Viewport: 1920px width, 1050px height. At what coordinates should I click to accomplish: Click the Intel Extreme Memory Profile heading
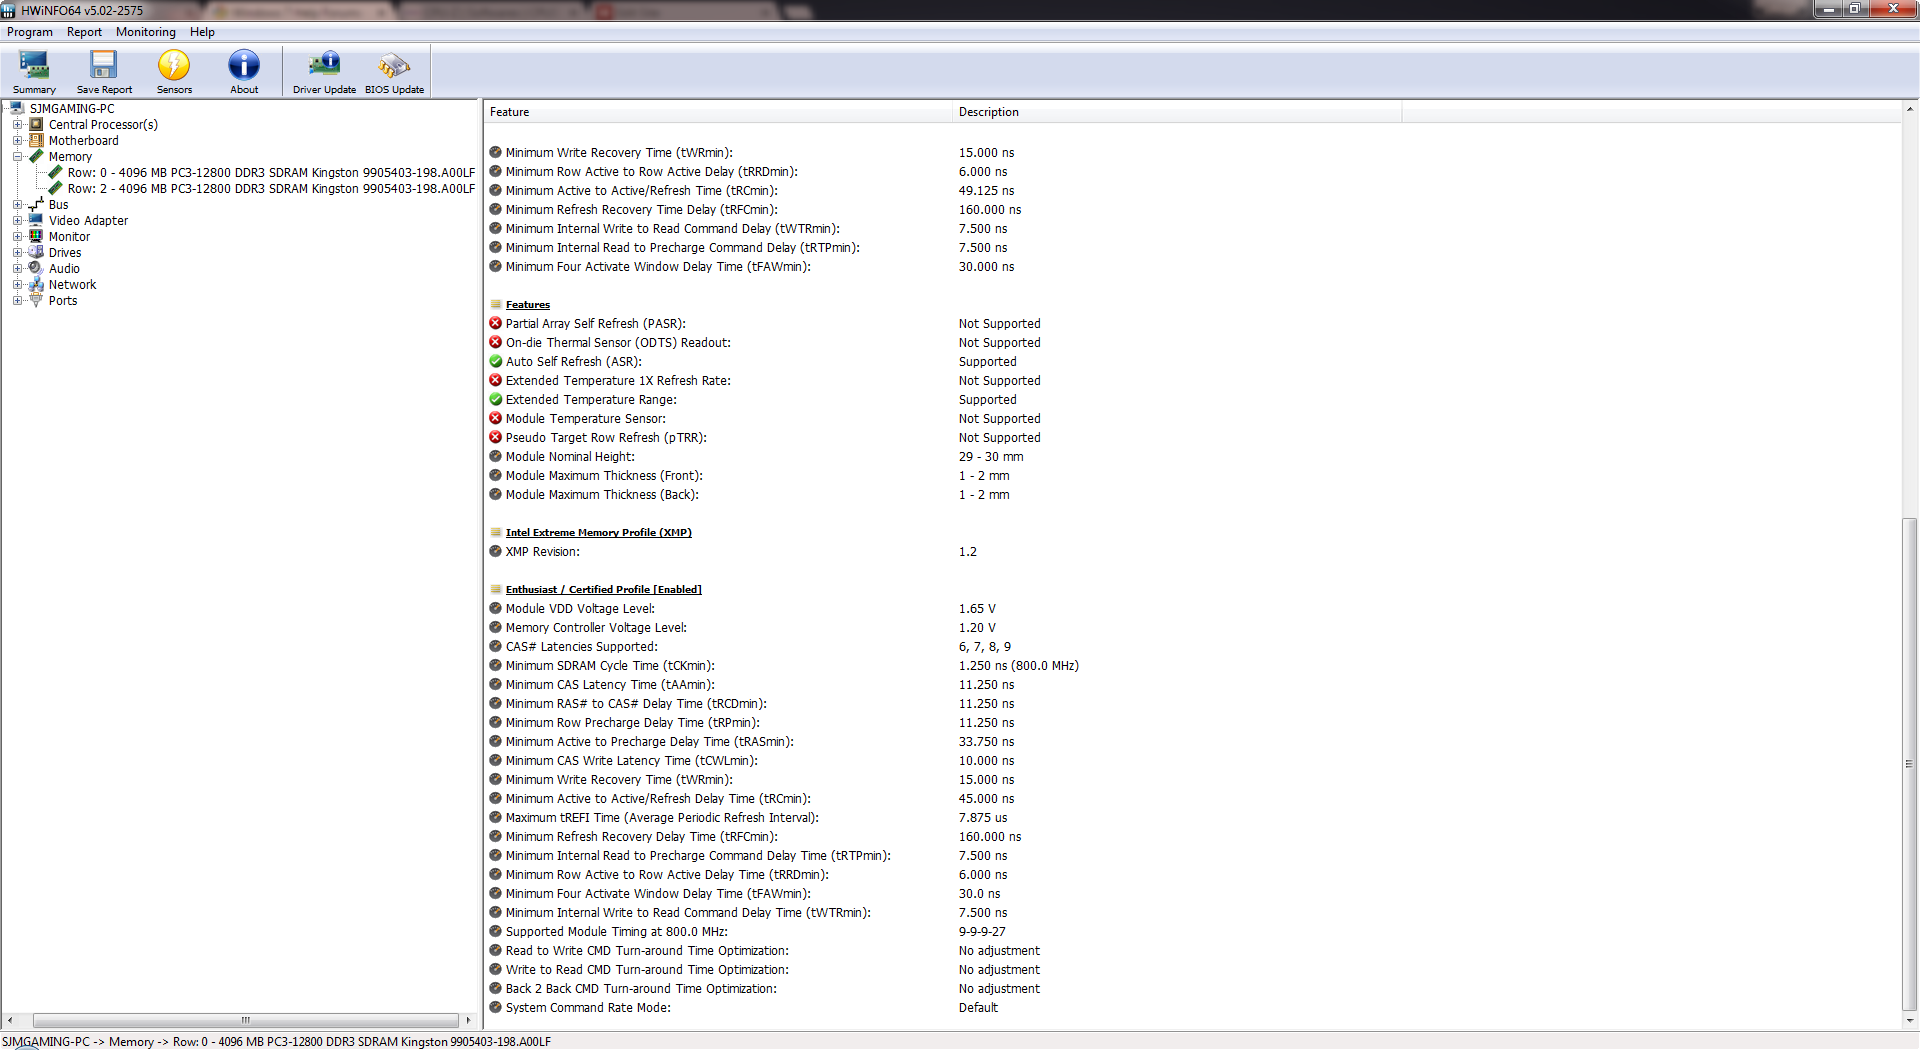pyautogui.click(x=598, y=533)
